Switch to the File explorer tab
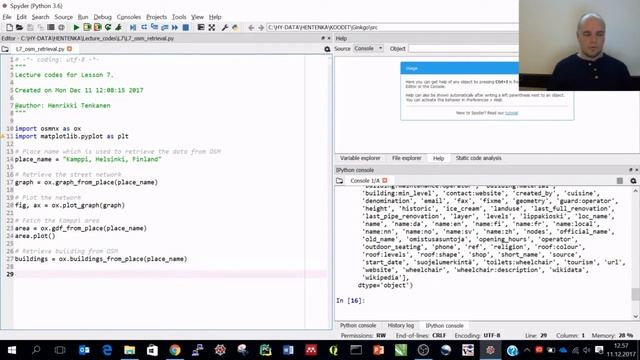This screenshot has height=360, width=640. pyautogui.click(x=407, y=158)
